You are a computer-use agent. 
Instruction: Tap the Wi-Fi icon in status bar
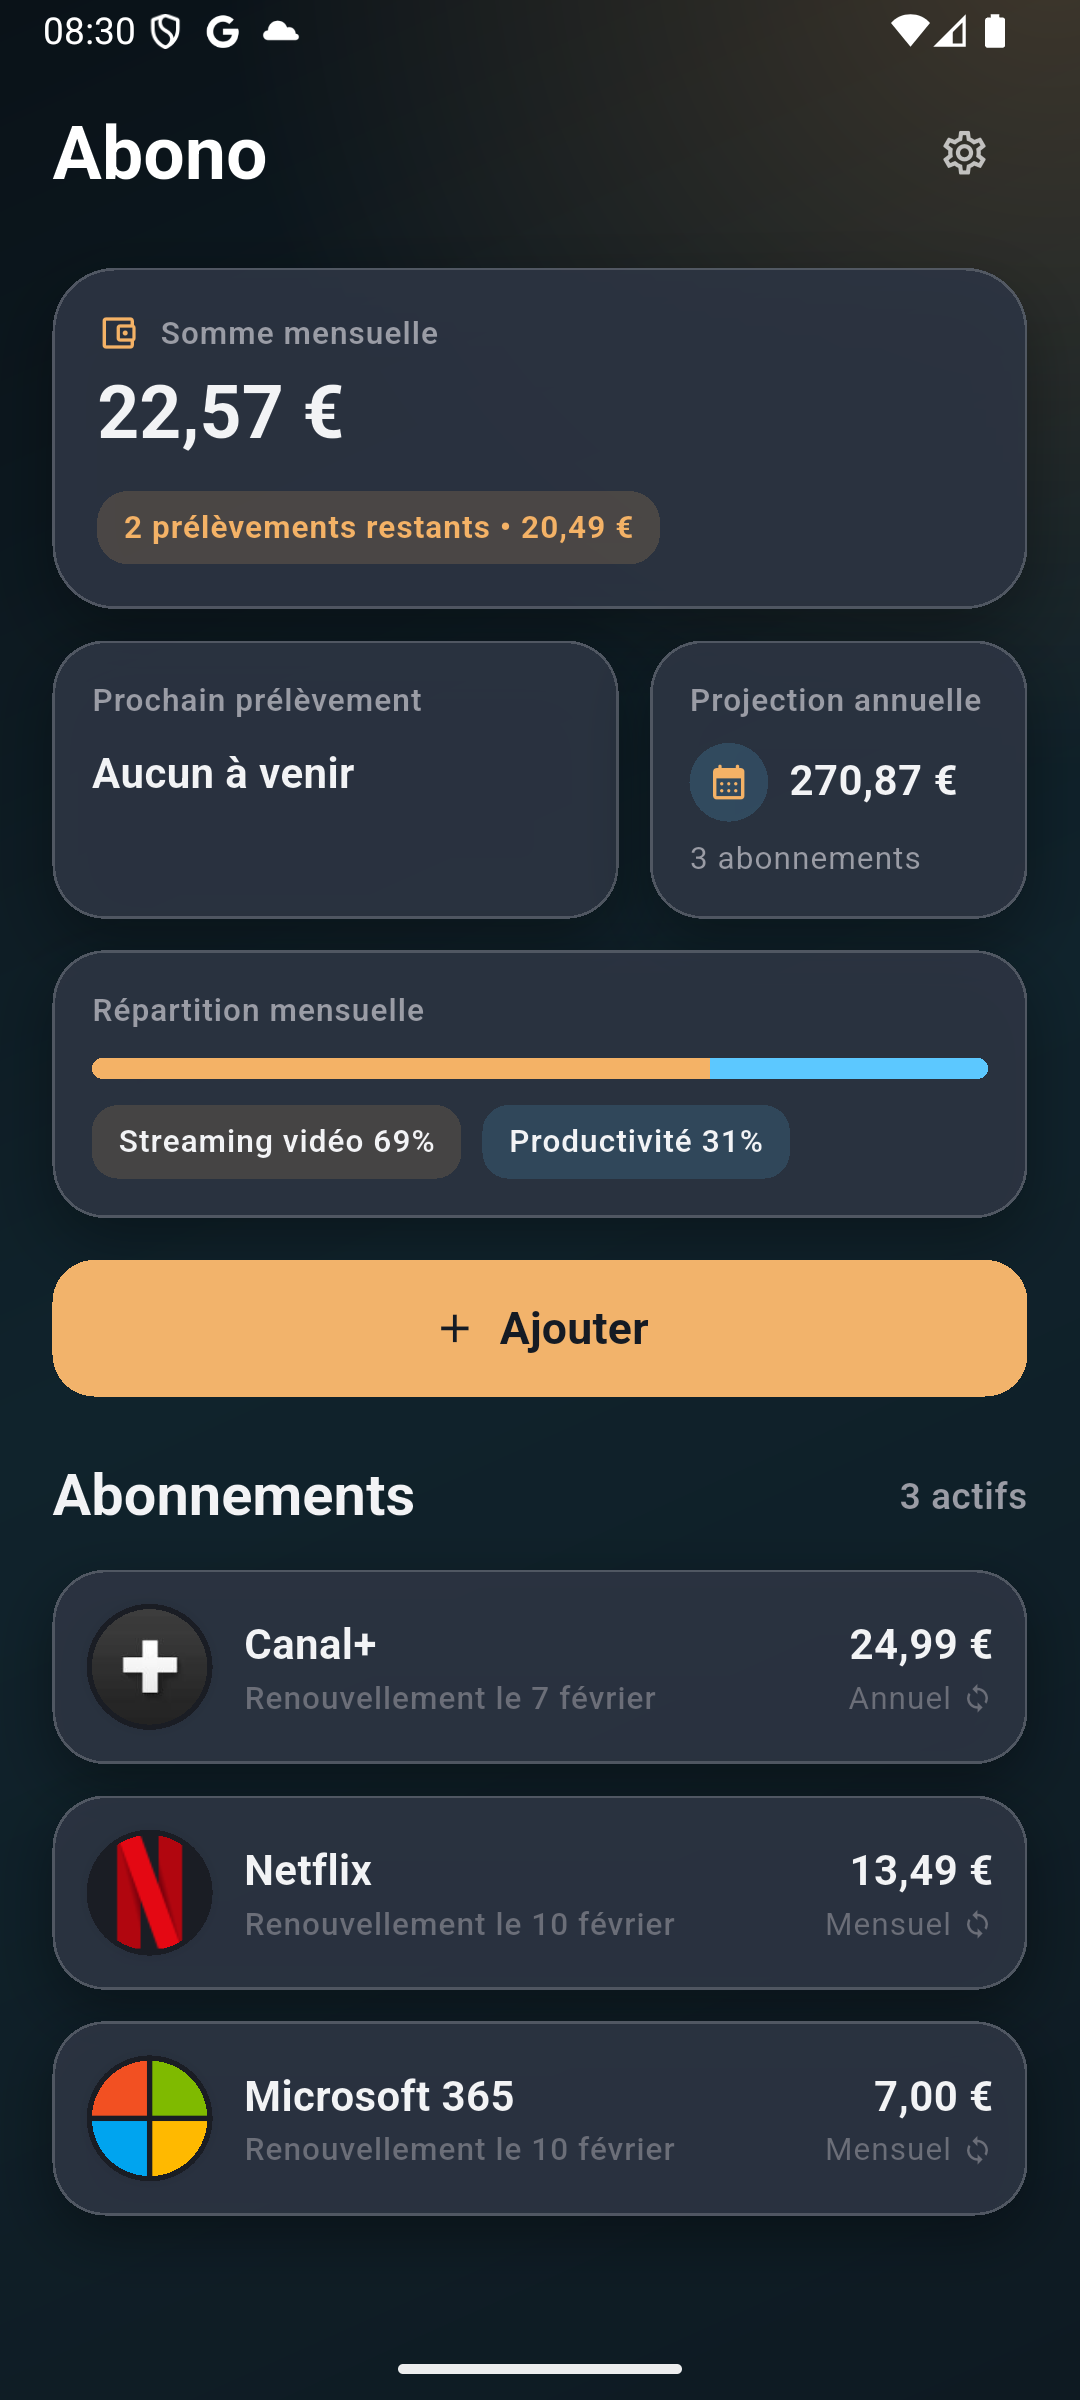point(908,31)
